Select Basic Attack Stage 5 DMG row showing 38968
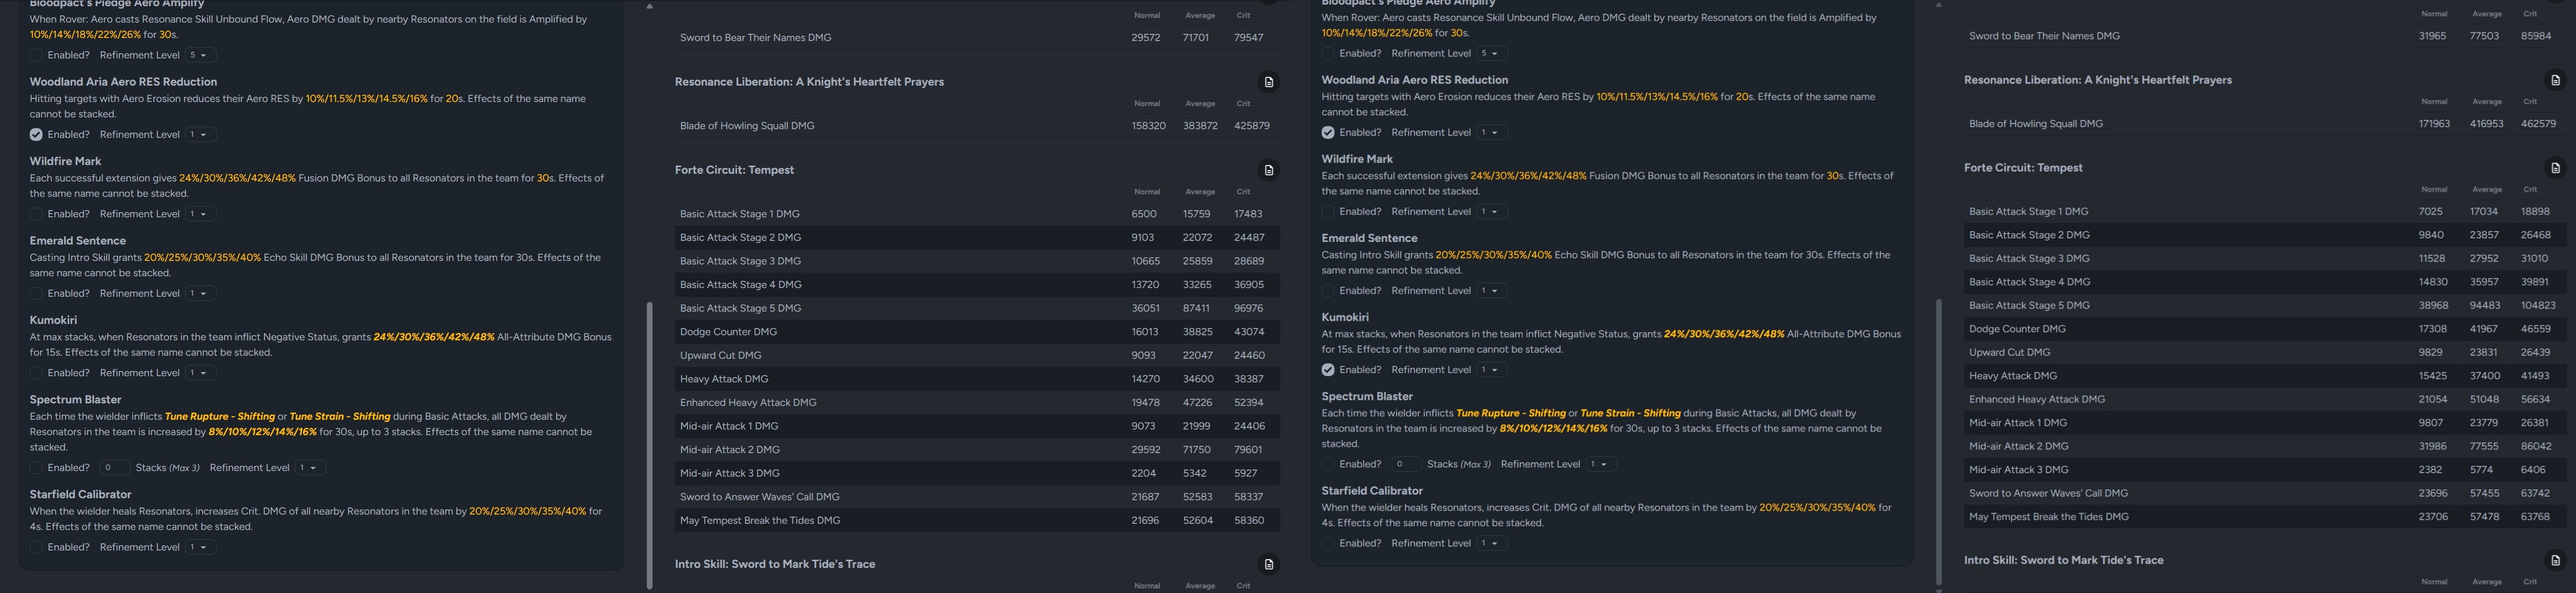 [2265, 305]
